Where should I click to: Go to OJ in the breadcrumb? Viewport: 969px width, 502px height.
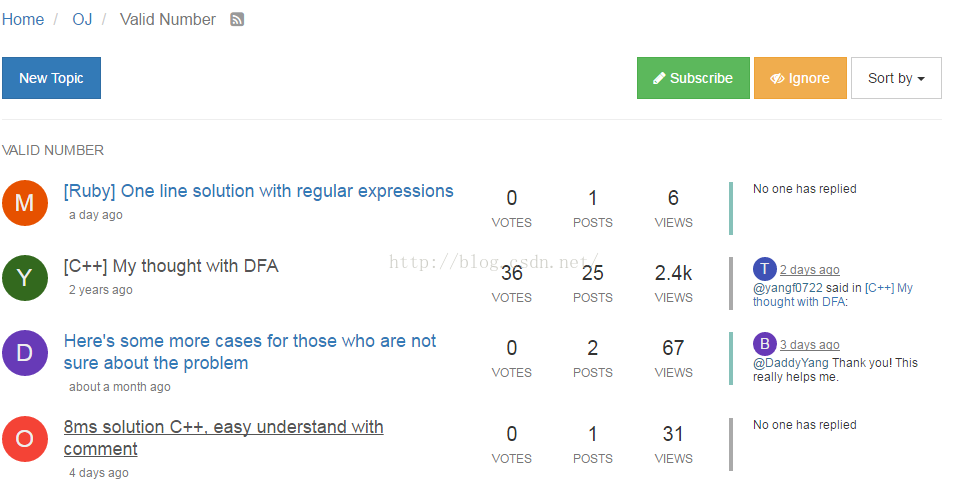(82, 20)
